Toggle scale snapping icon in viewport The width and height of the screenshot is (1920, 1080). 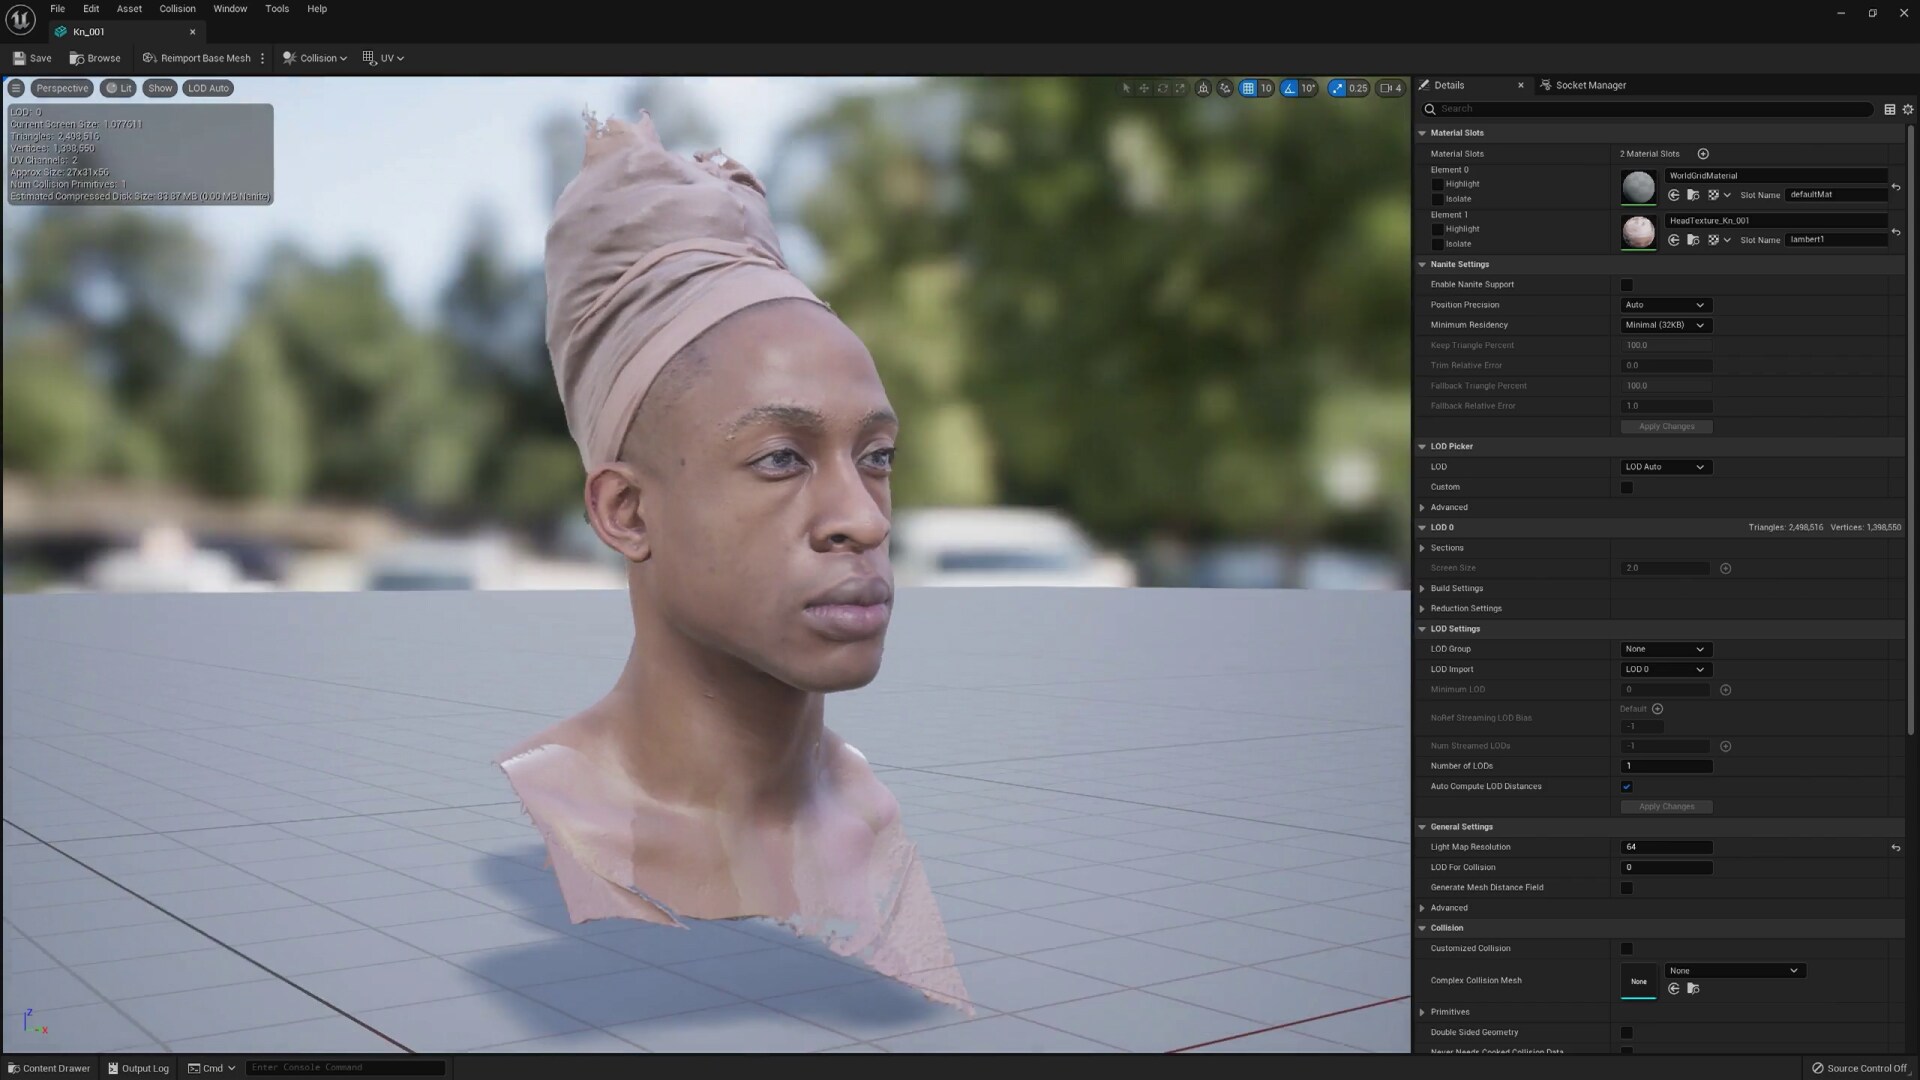click(1337, 88)
